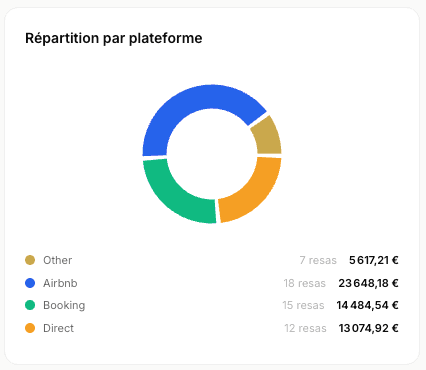The image size is (426, 370).
Task: Click the '12 resas' count
Action: [305, 328]
